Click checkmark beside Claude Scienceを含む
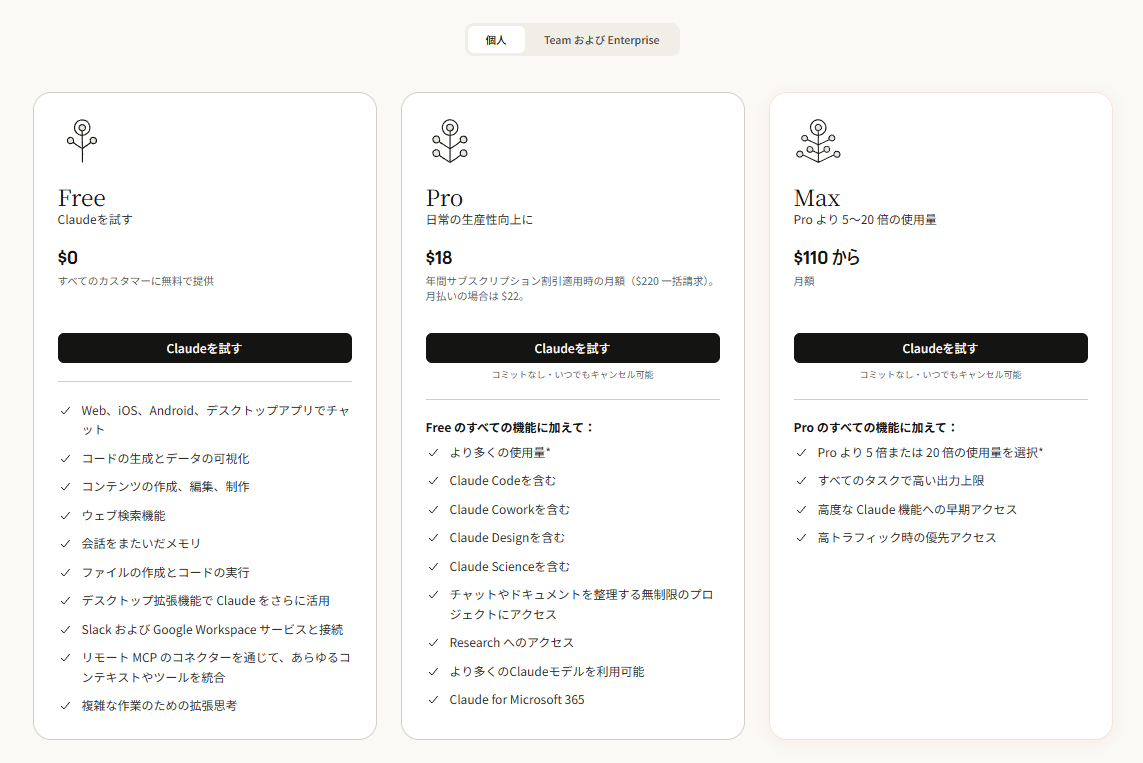Image resolution: width=1143 pixels, height=763 pixels. [x=434, y=567]
